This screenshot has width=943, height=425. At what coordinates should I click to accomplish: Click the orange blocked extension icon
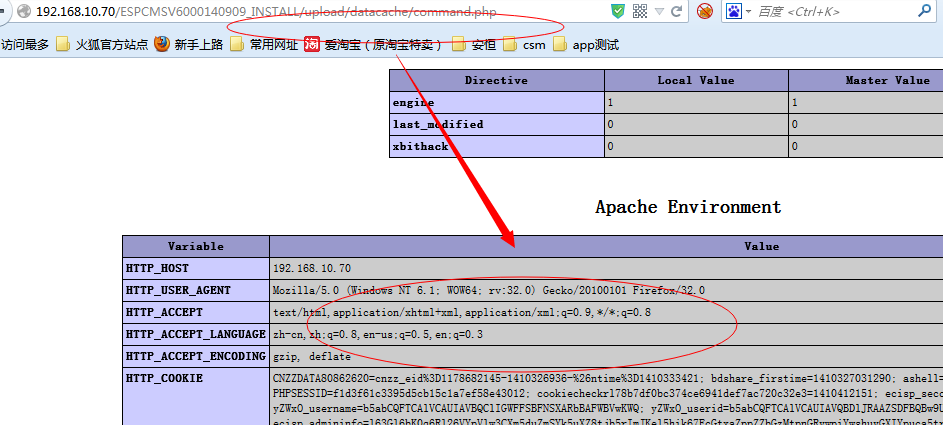[705, 11]
